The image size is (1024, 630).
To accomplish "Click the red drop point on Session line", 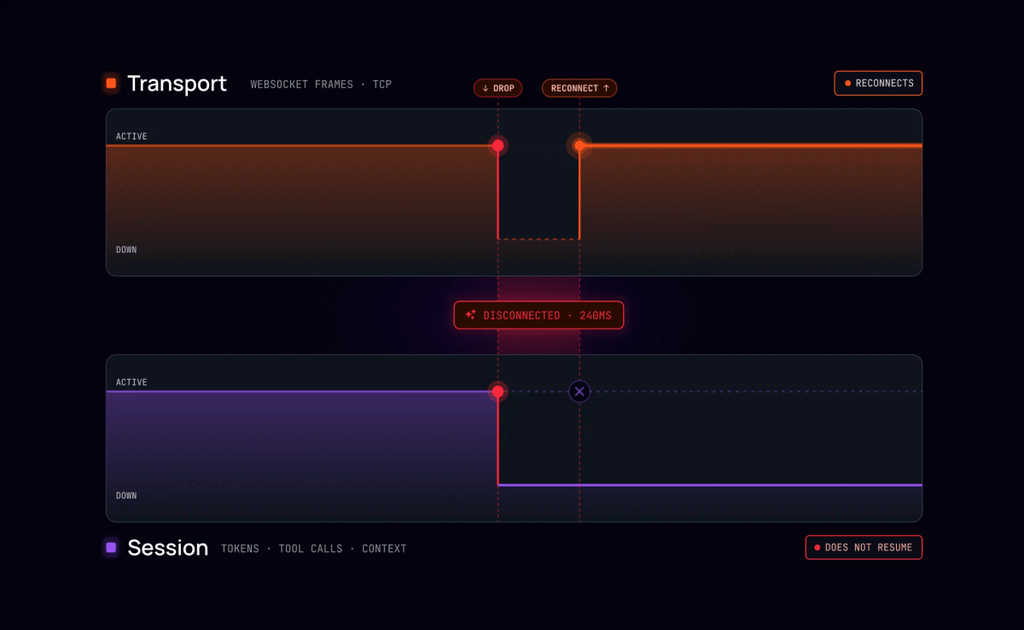I will [498, 392].
